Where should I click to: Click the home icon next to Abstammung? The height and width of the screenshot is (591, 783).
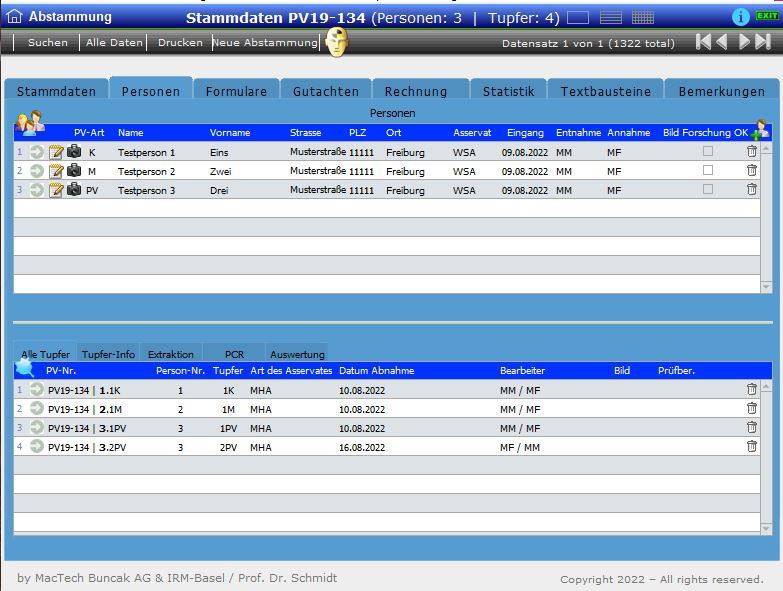pos(14,16)
